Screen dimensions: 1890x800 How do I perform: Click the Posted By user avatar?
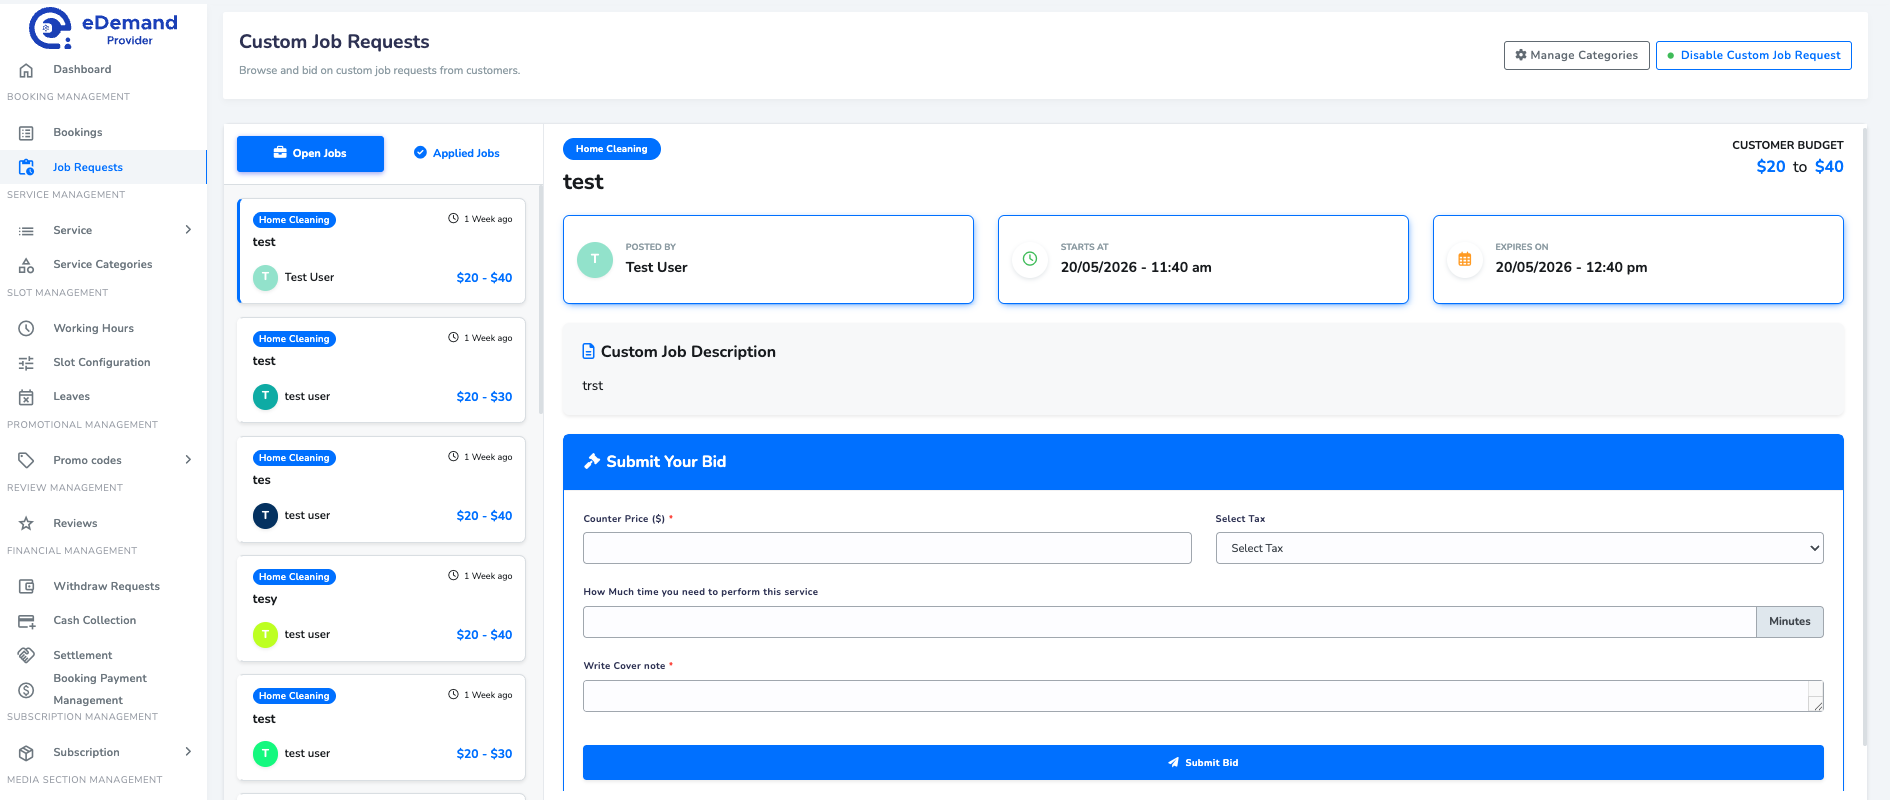tap(595, 259)
